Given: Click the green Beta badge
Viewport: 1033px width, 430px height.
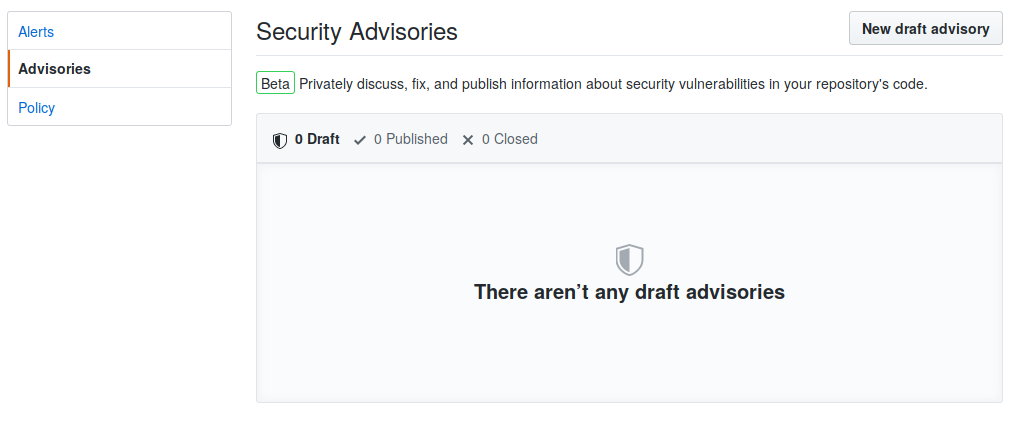Looking at the screenshot, I should pyautogui.click(x=275, y=84).
